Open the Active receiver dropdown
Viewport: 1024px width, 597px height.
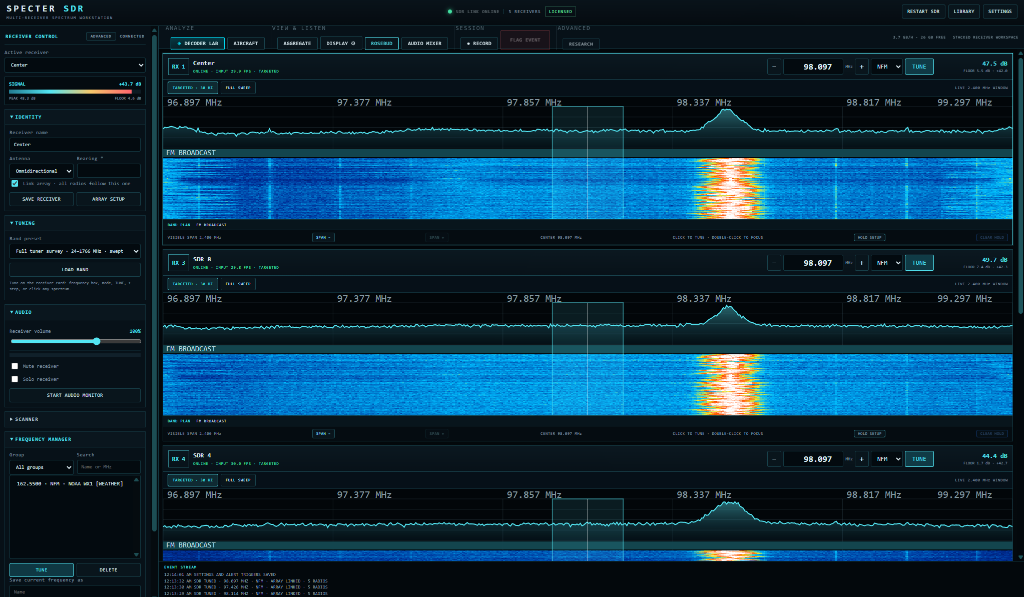tap(74, 65)
